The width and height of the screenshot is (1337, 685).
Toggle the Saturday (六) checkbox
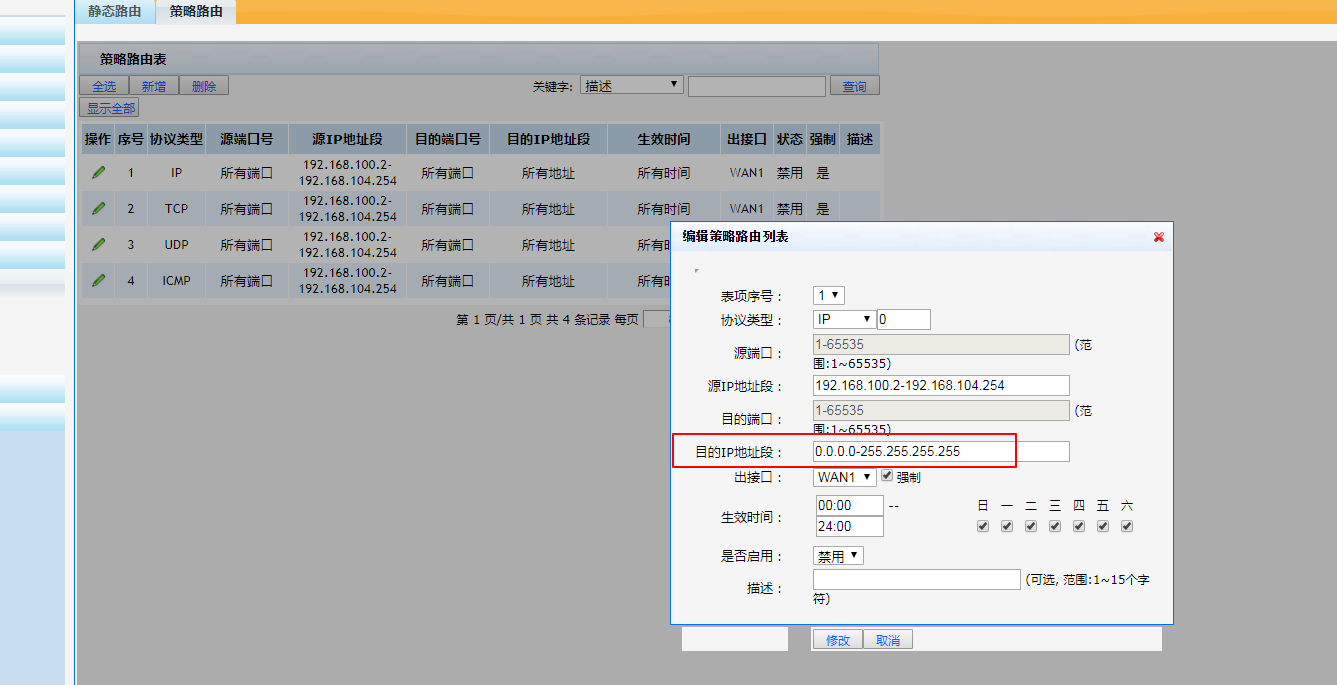[x=1127, y=526]
